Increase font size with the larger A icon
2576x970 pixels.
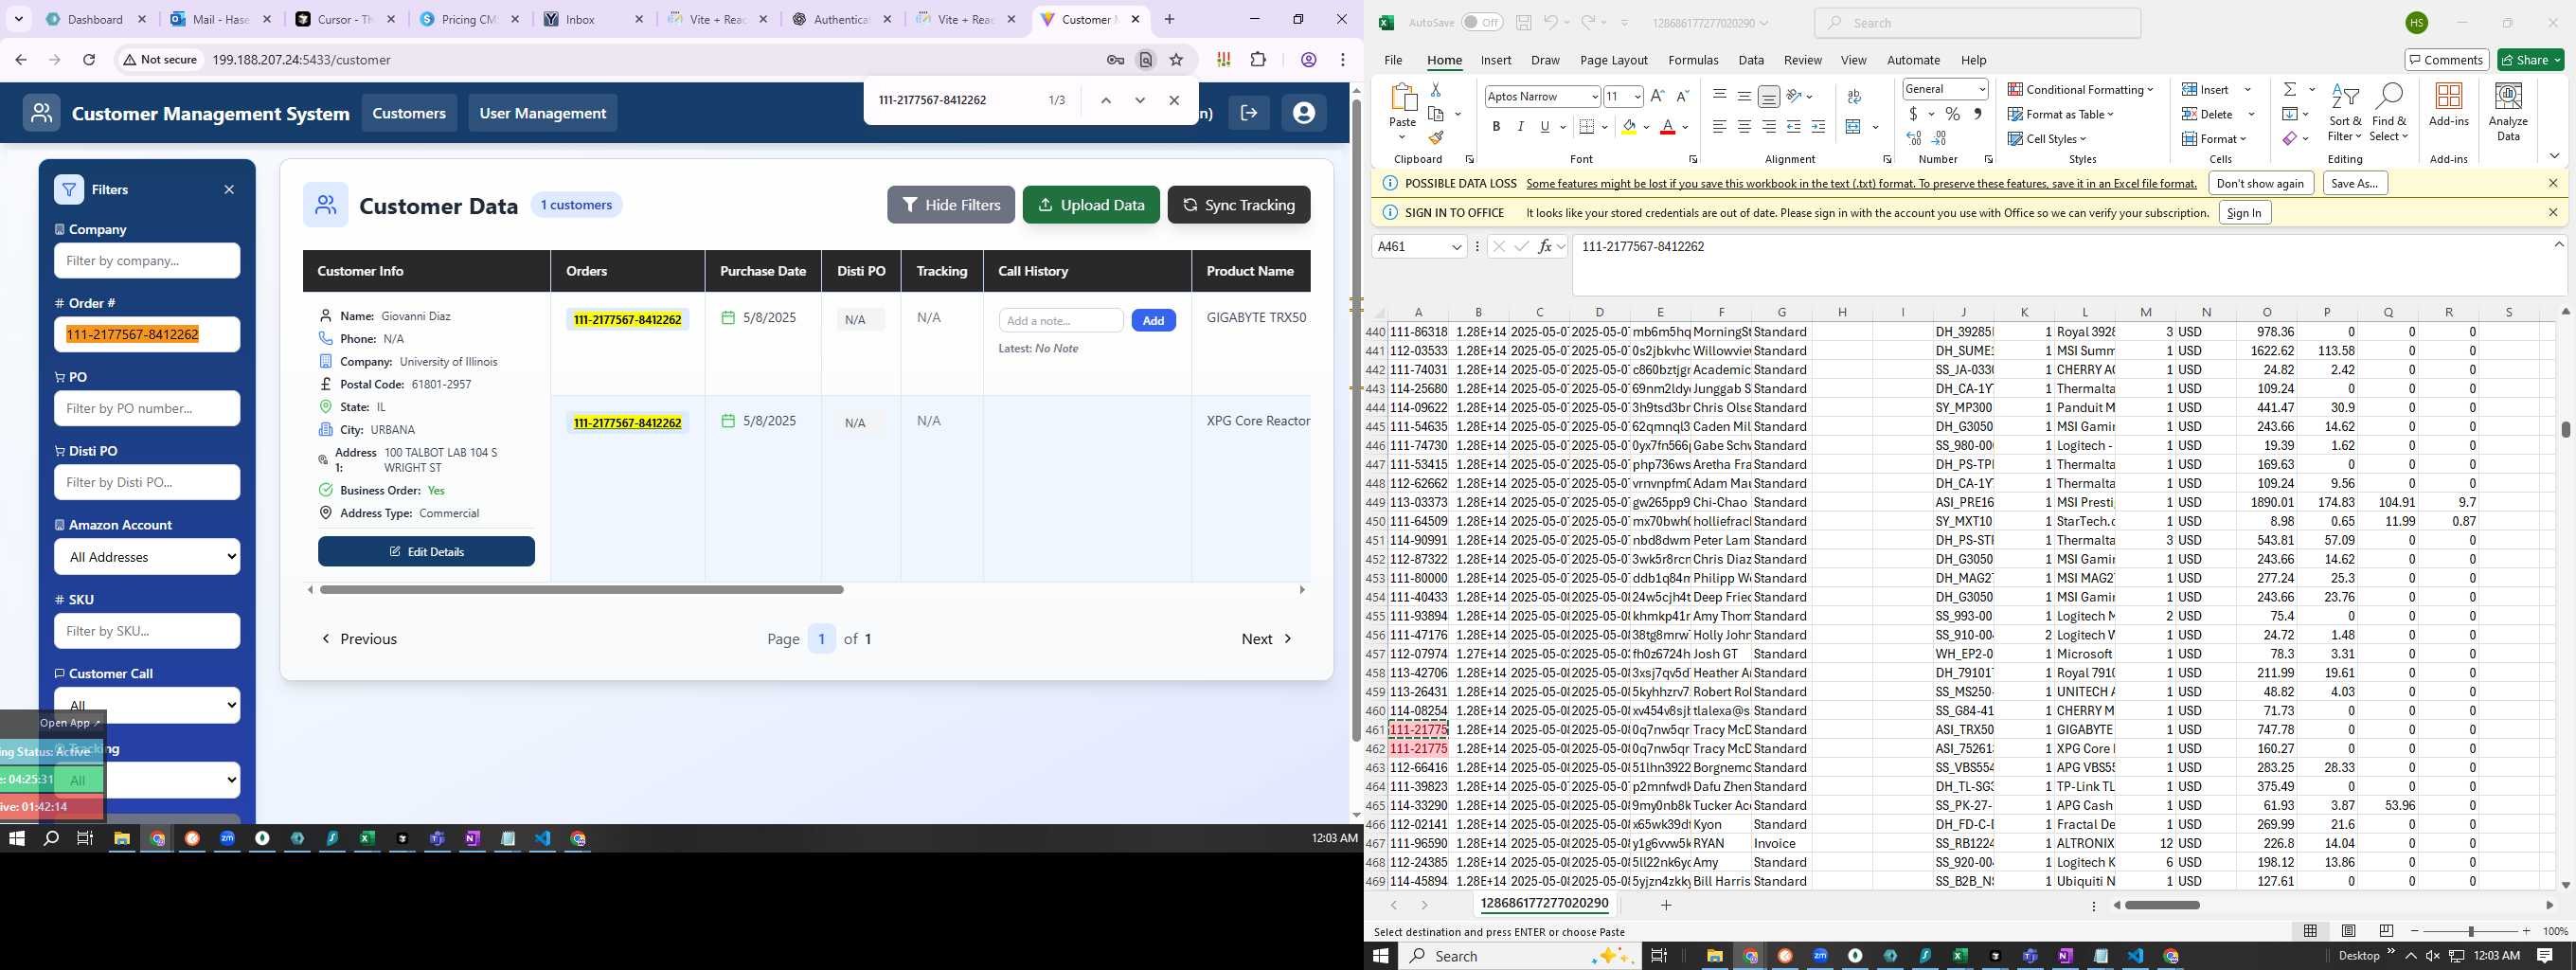click(x=1657, y=96)
